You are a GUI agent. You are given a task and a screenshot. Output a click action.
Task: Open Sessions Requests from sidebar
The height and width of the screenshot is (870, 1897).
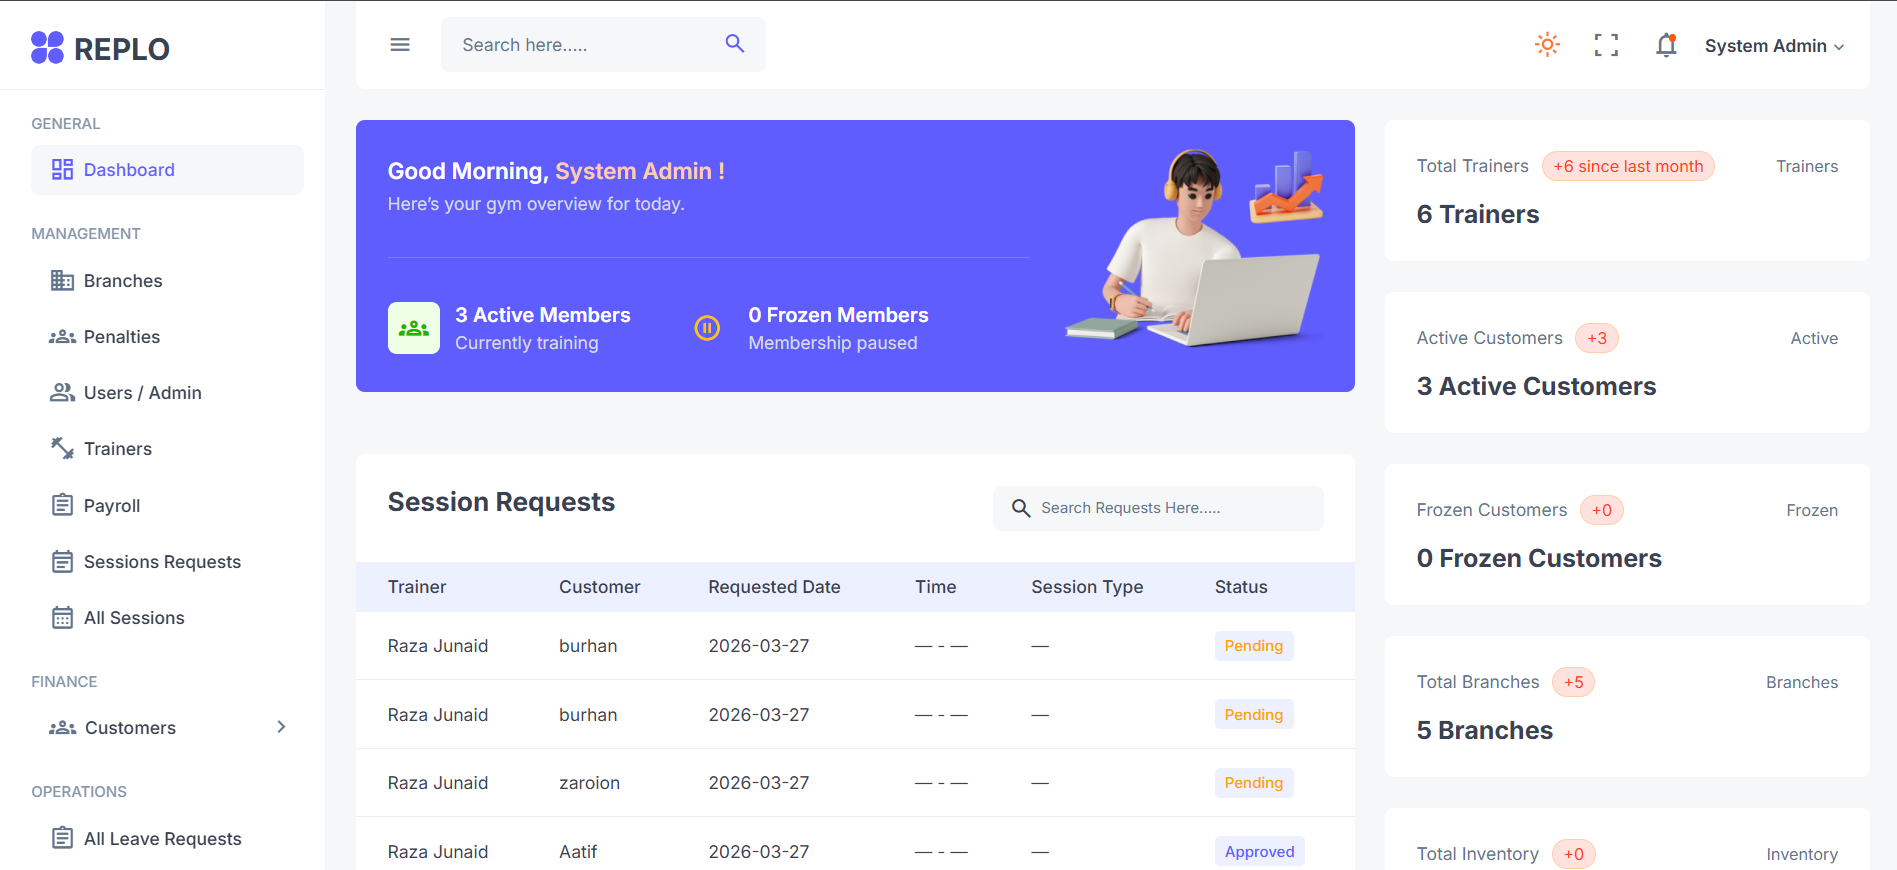click(x=162, y=562)
